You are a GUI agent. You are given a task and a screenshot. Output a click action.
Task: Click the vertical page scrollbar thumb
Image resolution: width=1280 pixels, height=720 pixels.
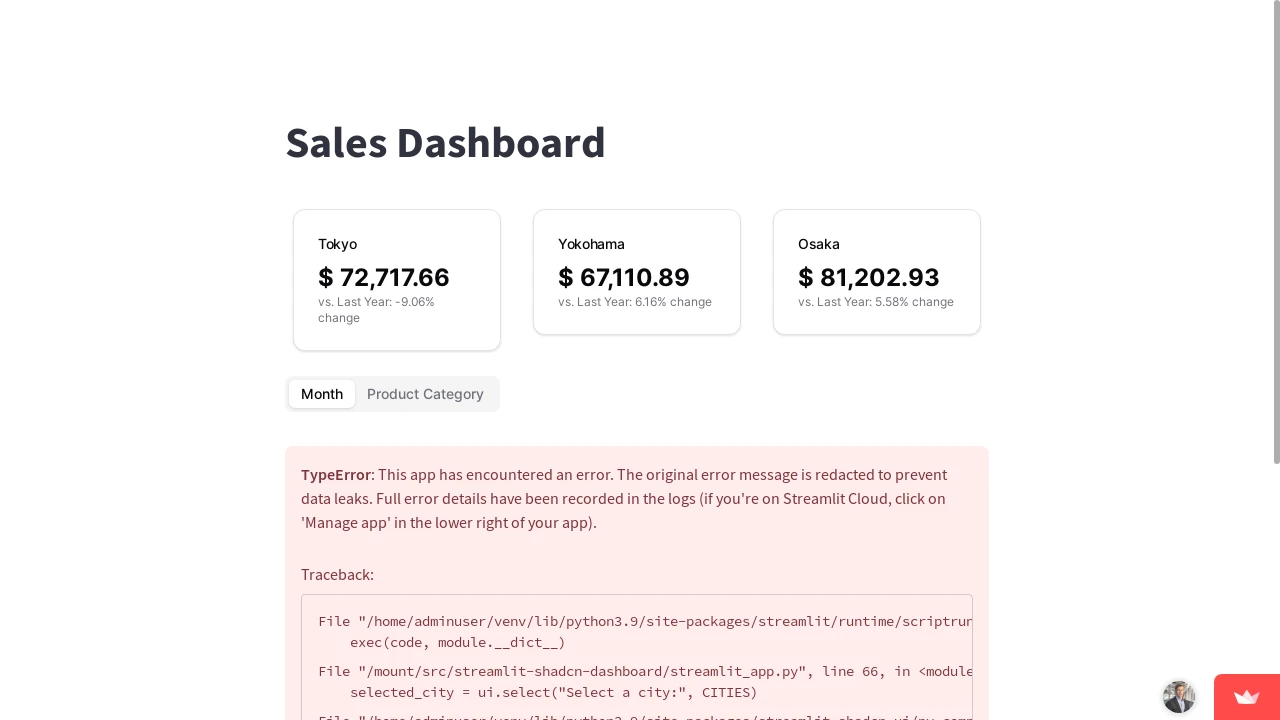[x=1276, y=232]
